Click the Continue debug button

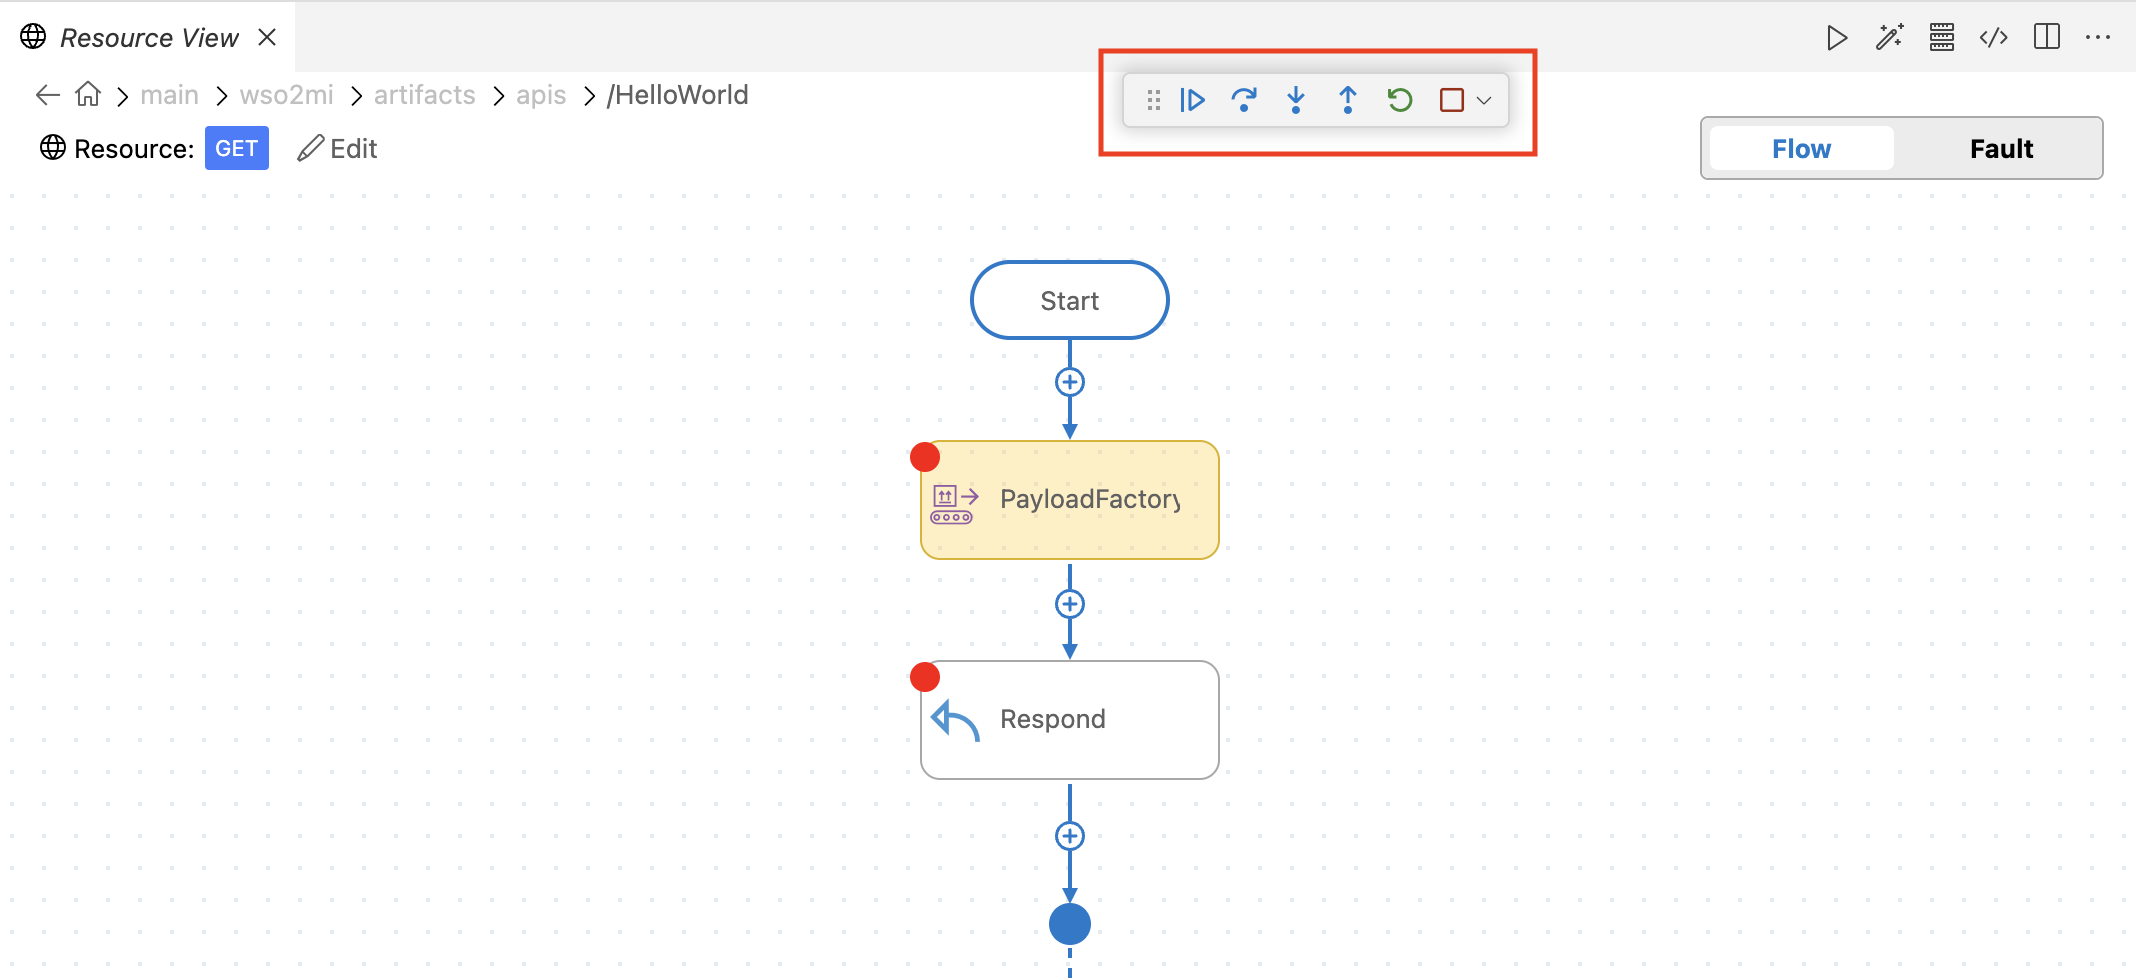(1192, 100)
